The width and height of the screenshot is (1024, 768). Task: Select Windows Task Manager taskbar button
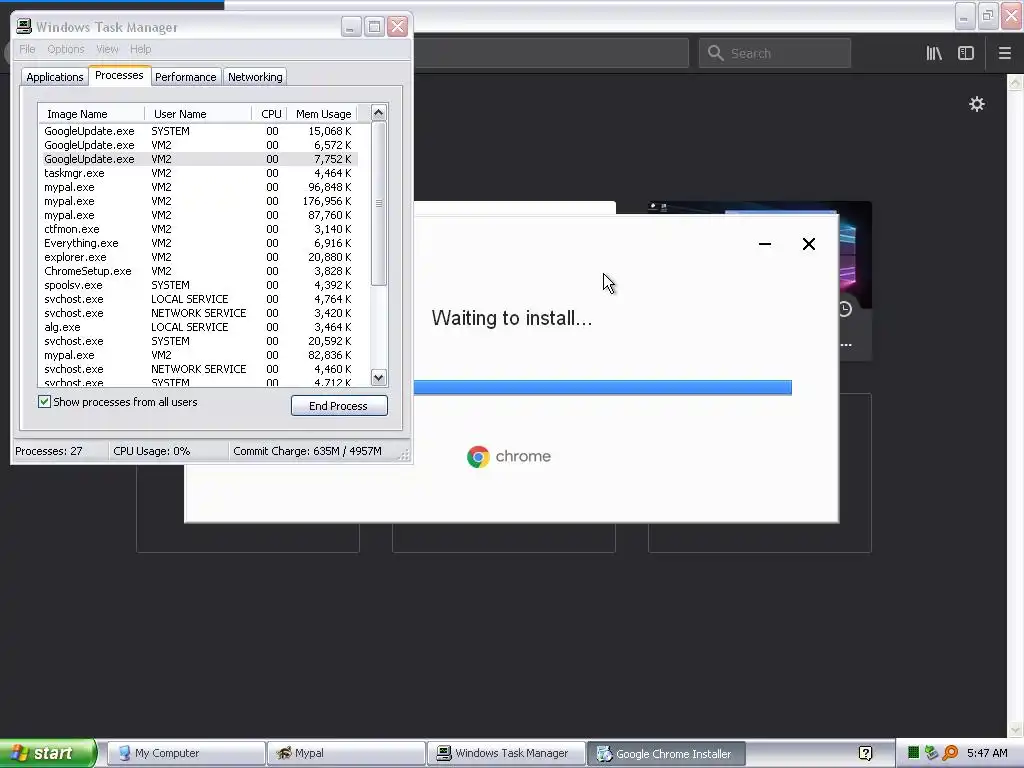(x=506, y=753)
